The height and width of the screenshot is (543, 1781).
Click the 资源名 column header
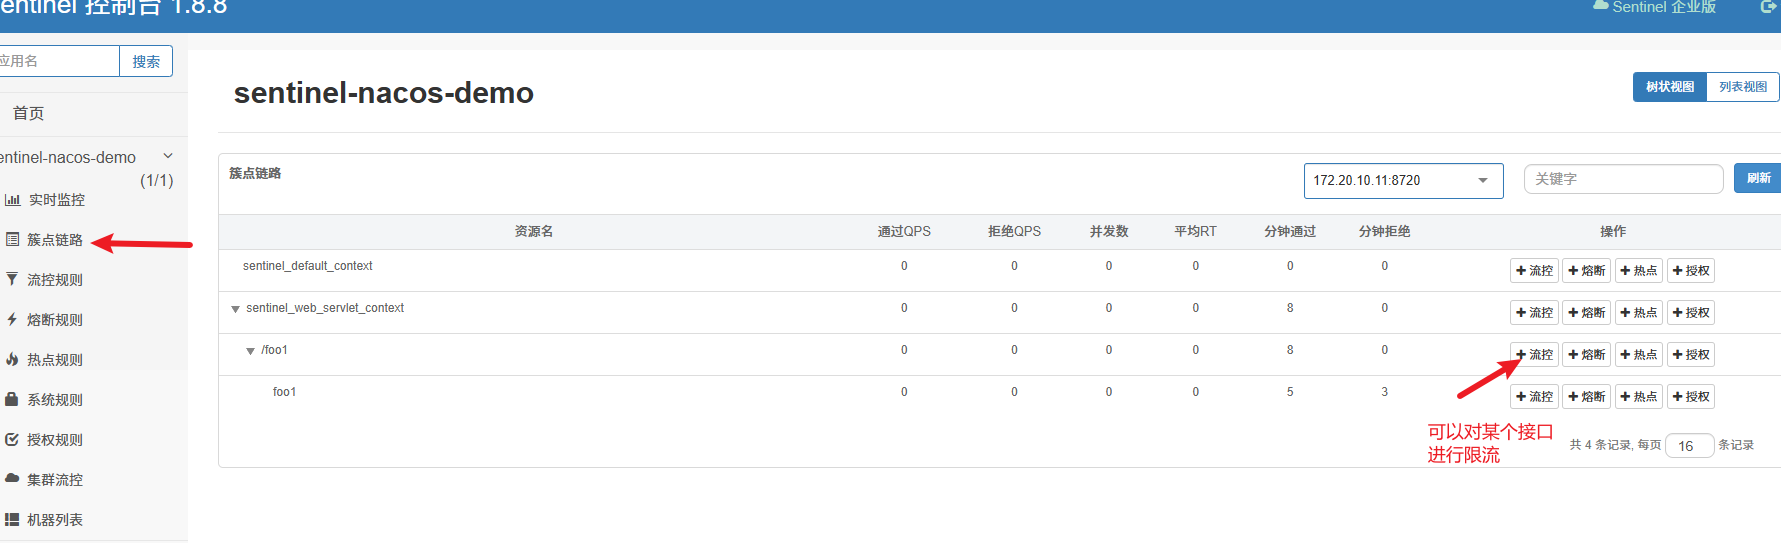click(x=534, y=232)
